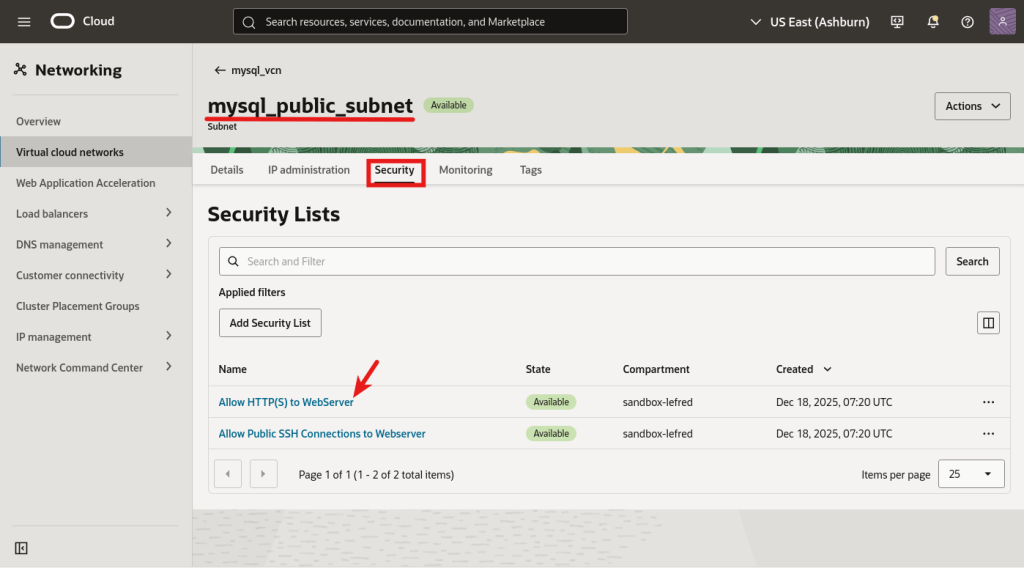Click created date in Allow HTTP(S) row

(x=834, y=402)
